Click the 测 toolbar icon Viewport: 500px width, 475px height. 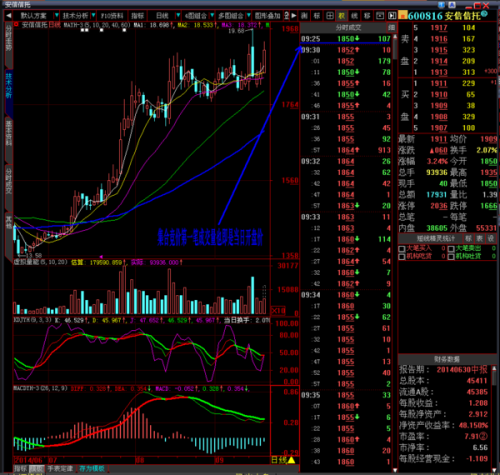(304, 15)
